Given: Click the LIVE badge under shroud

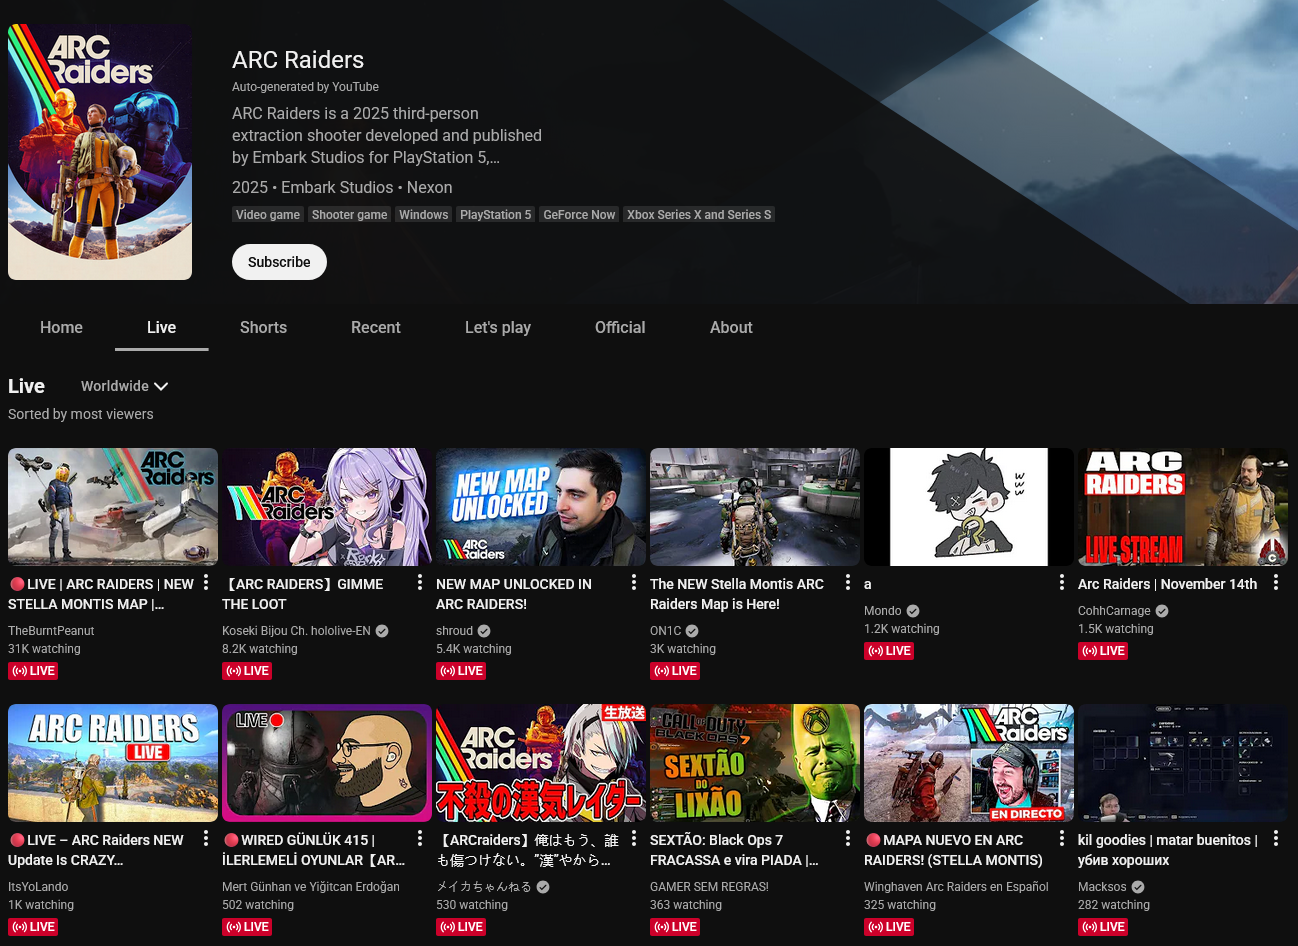Looking at the screenshot, I should 461,671.
